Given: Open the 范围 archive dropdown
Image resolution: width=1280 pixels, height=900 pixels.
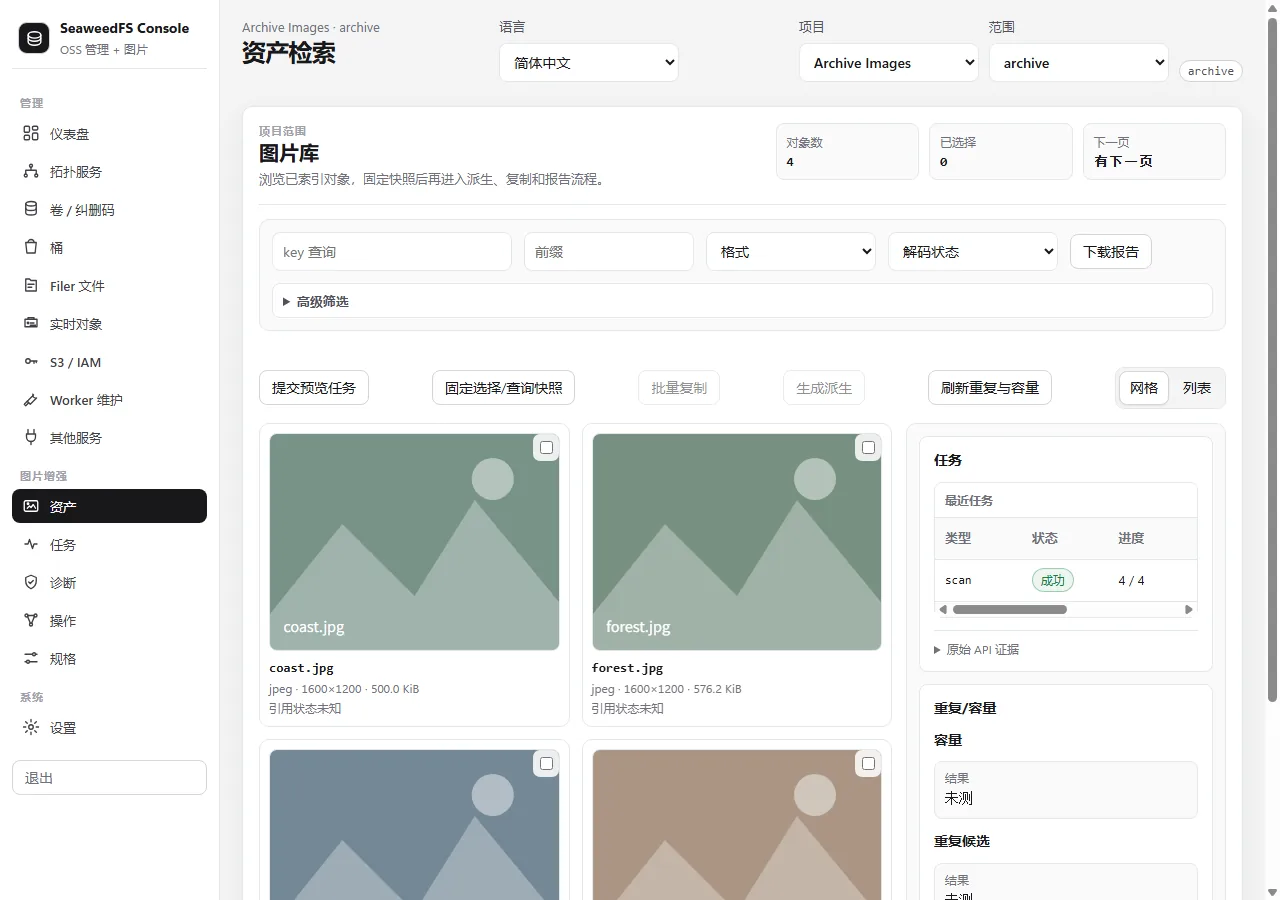Looking at the screenshot, I should click(x=1079, y=63).
